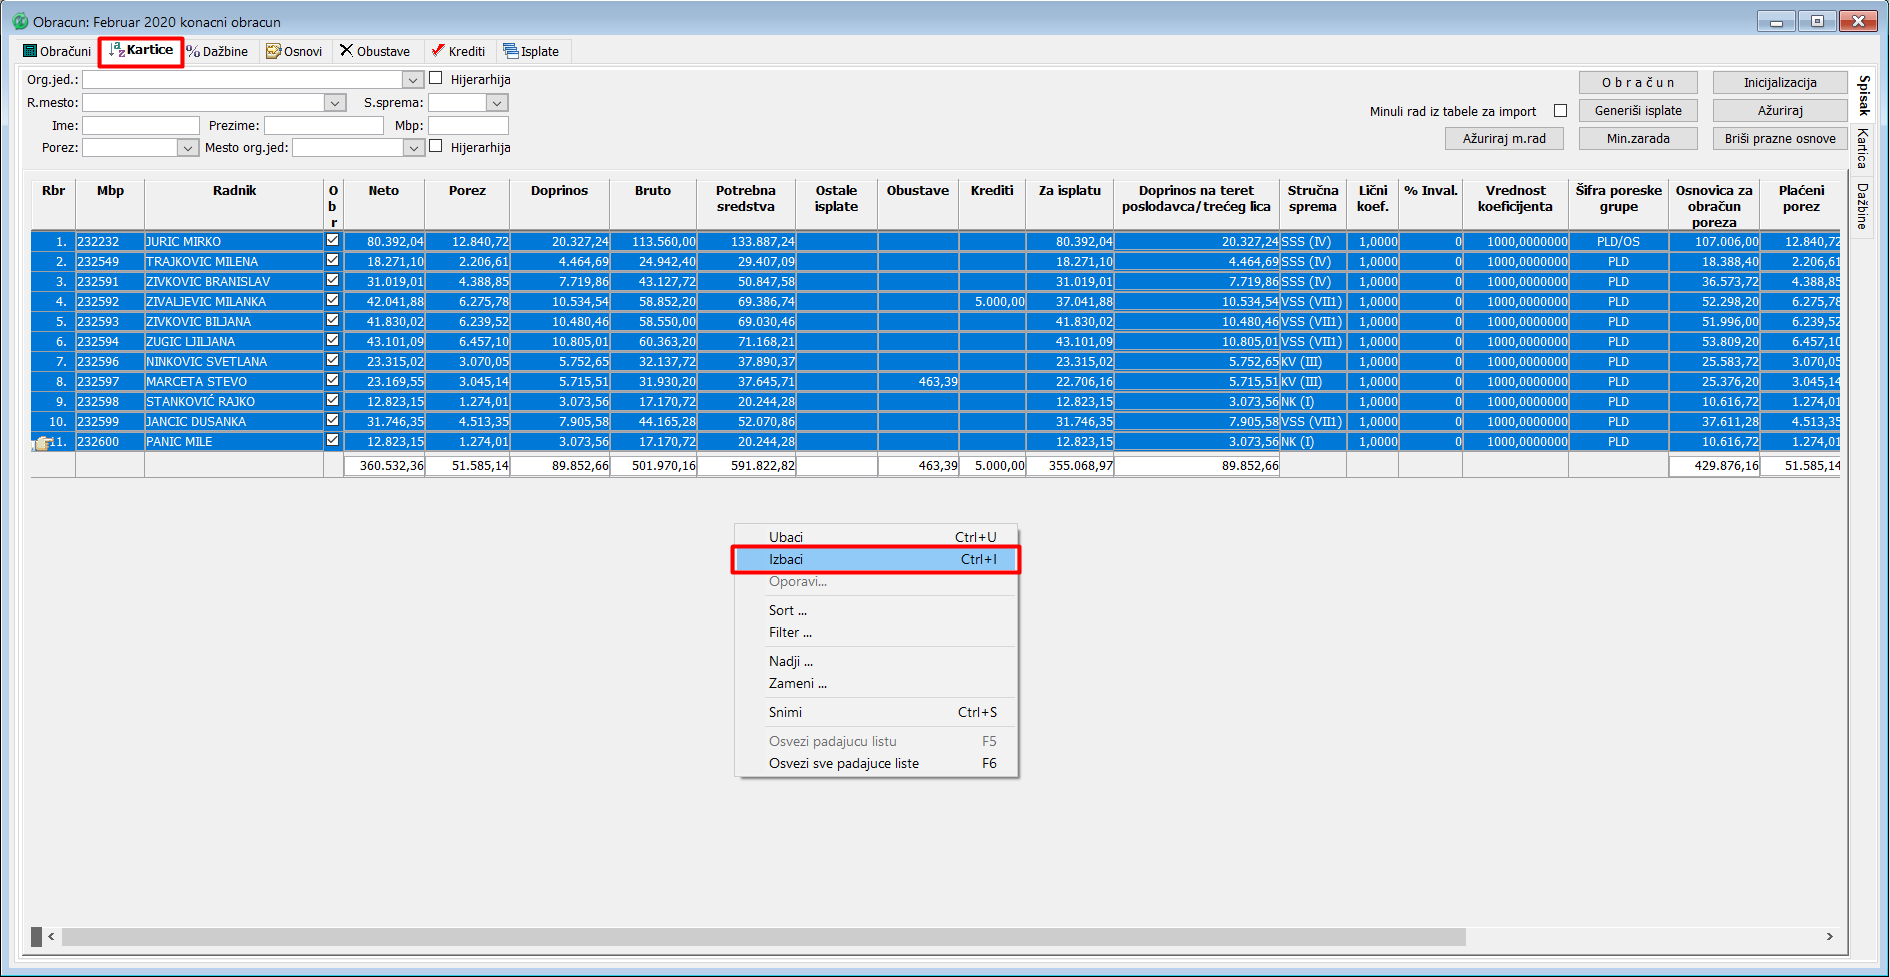Click the Min.zarada button
This screenshot has width=1890, height=977.
click(x=1638, y=139)
